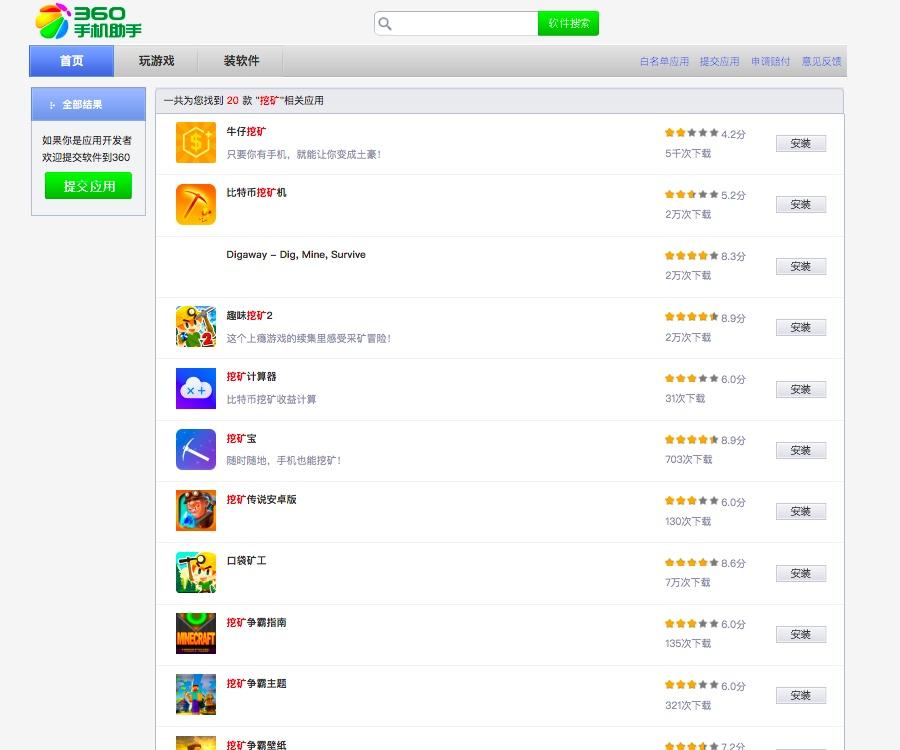Click the magnifier icon in search box
This screenshot has height=750, width=900.
coord(385,24)
